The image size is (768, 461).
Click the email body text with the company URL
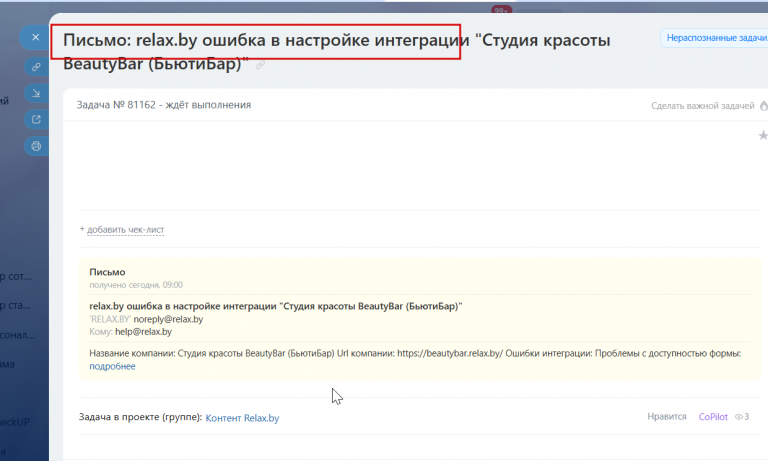[x=415, y=353]
